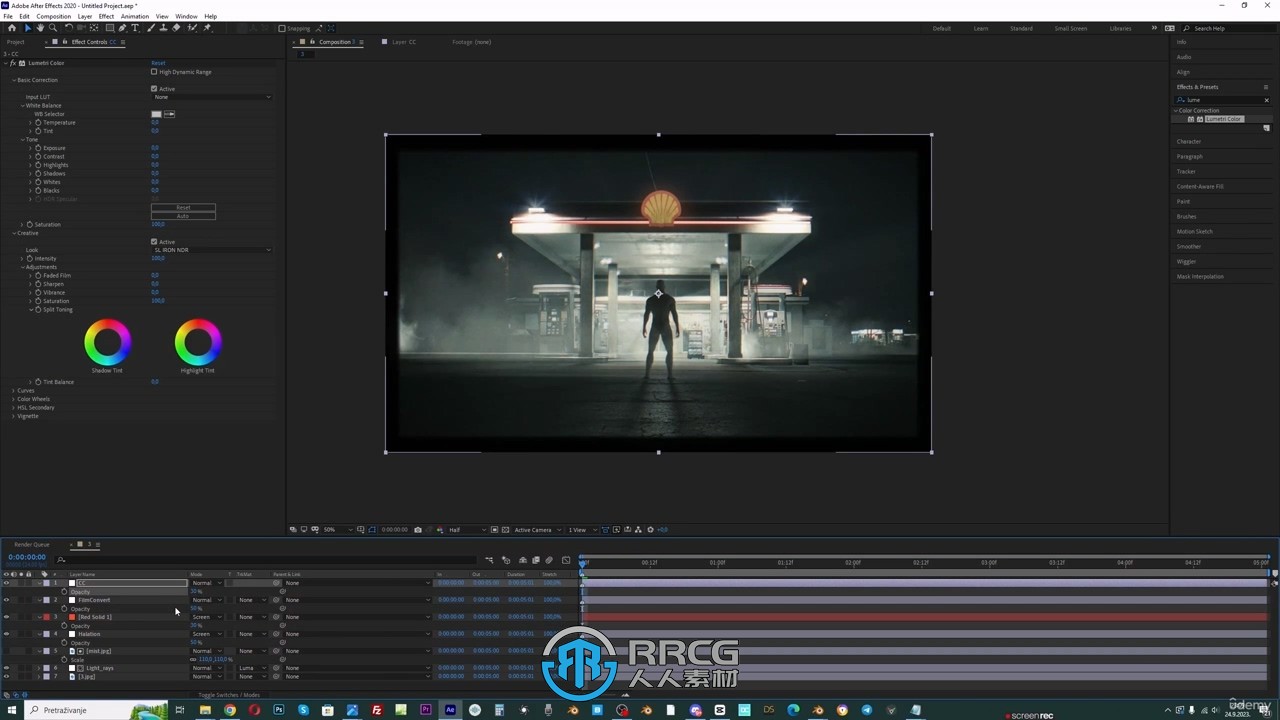Open the composition mini-flowchart icon in timeline

tap(489, 560)
